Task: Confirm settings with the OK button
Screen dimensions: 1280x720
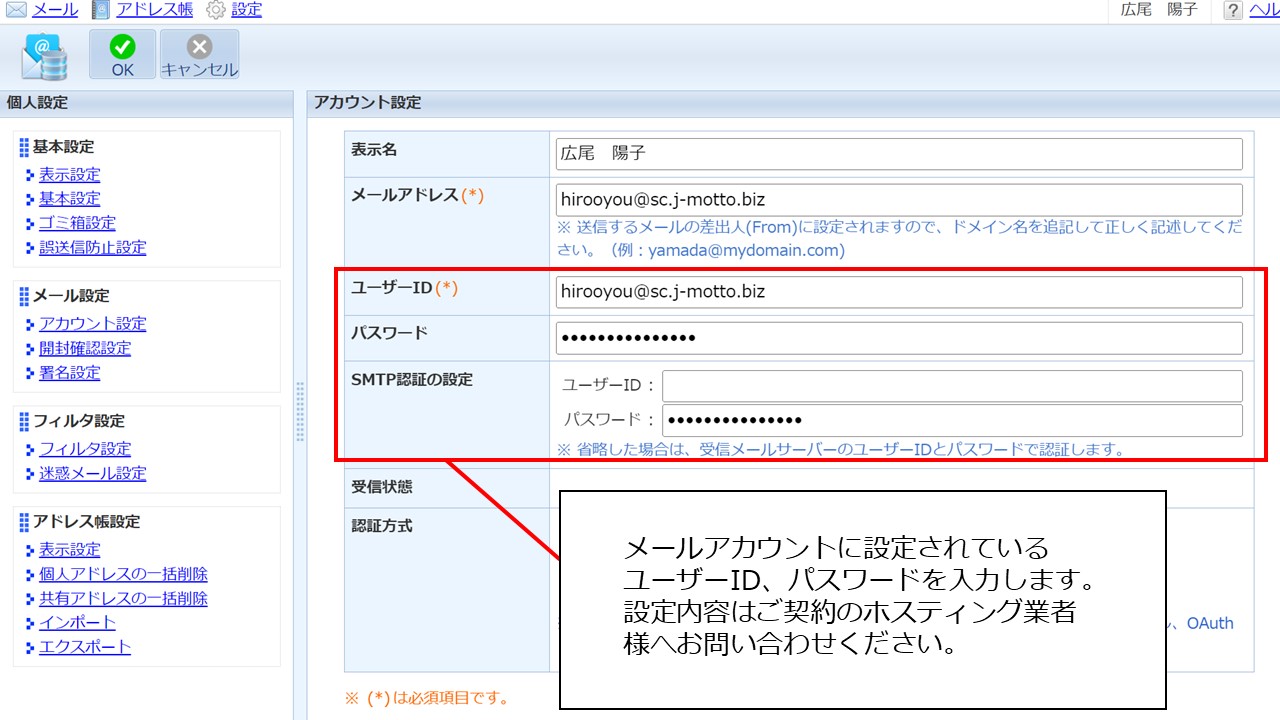Action: click(x=123, y=55)
